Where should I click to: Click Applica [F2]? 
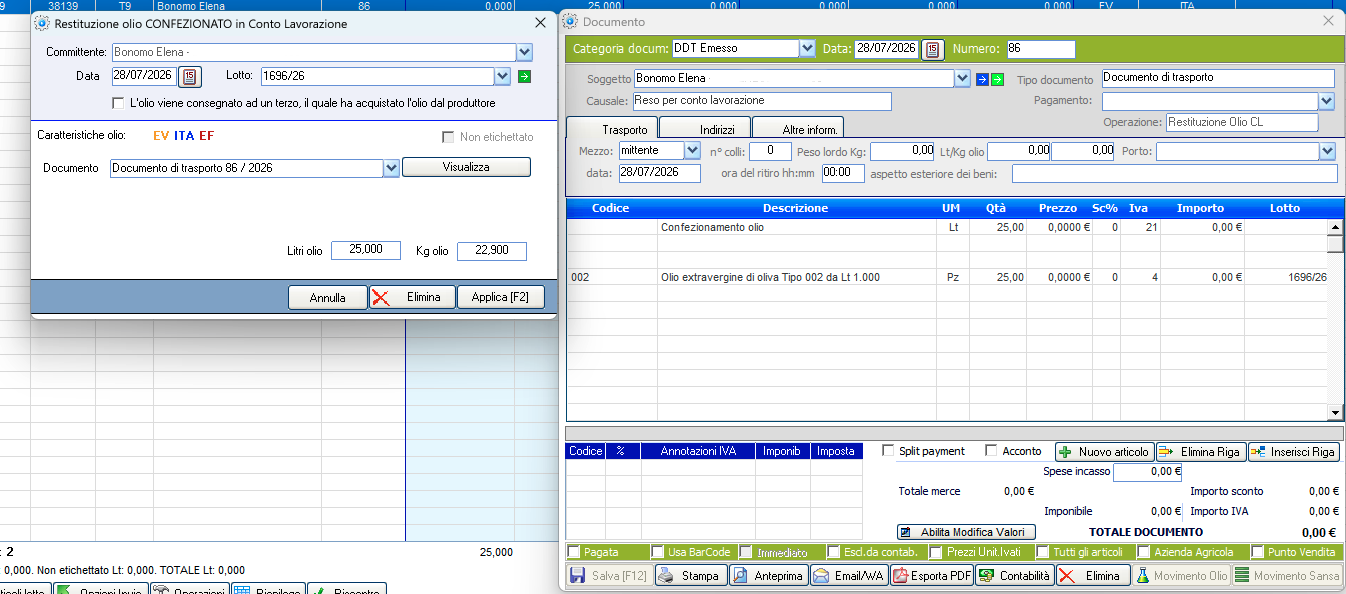tap(500, 297)
